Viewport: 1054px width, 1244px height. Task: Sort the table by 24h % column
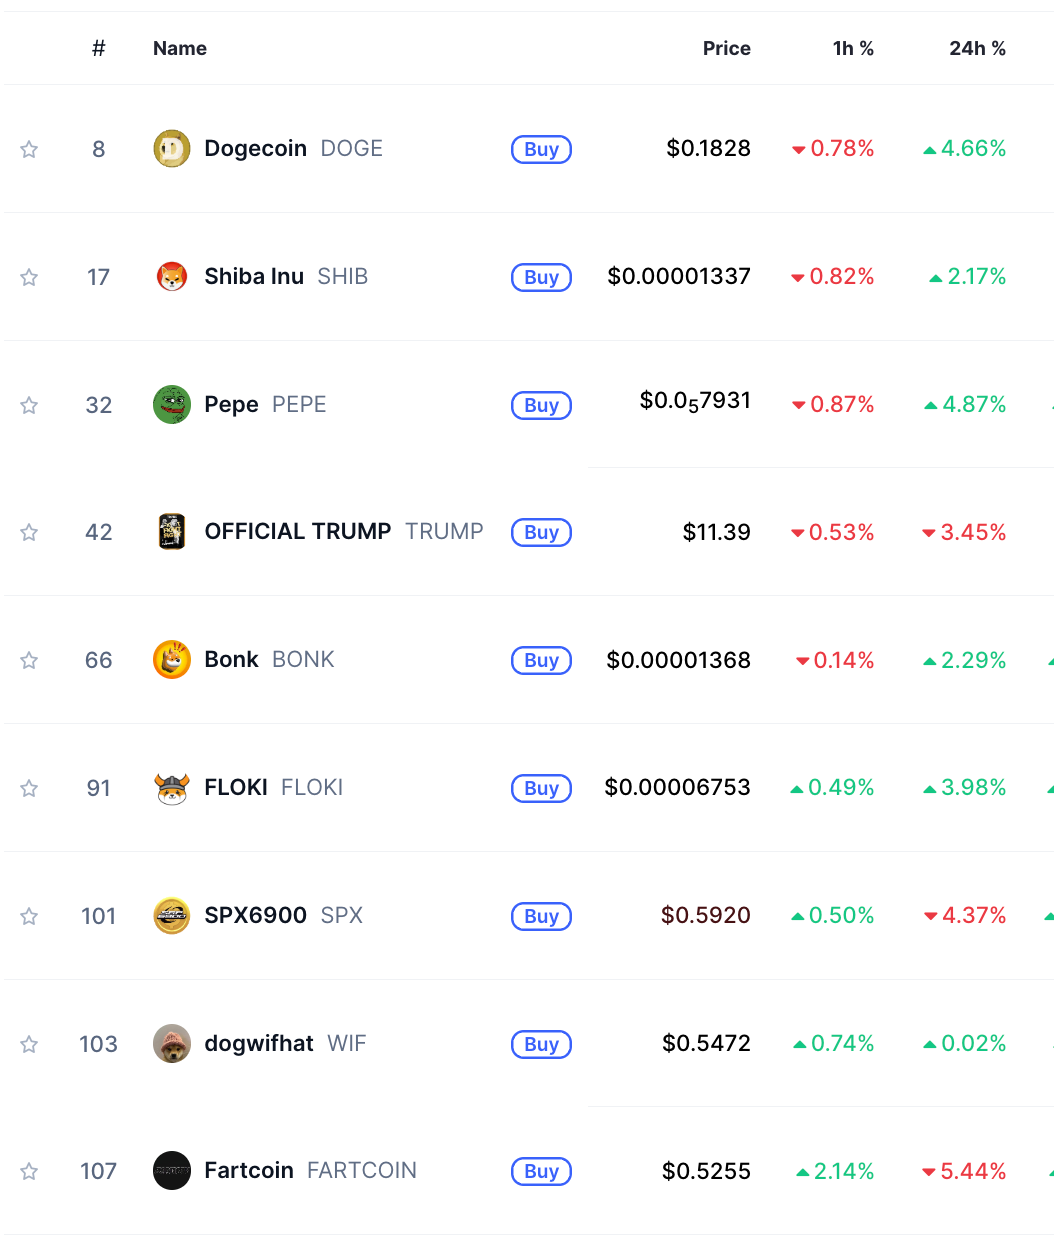click(978, 48)
